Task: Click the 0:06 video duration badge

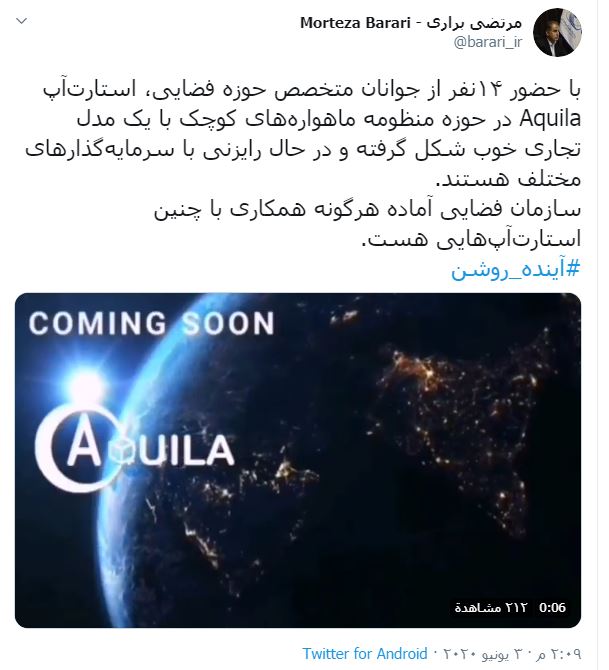Action: pyautogui.click(x=552, y=607)
